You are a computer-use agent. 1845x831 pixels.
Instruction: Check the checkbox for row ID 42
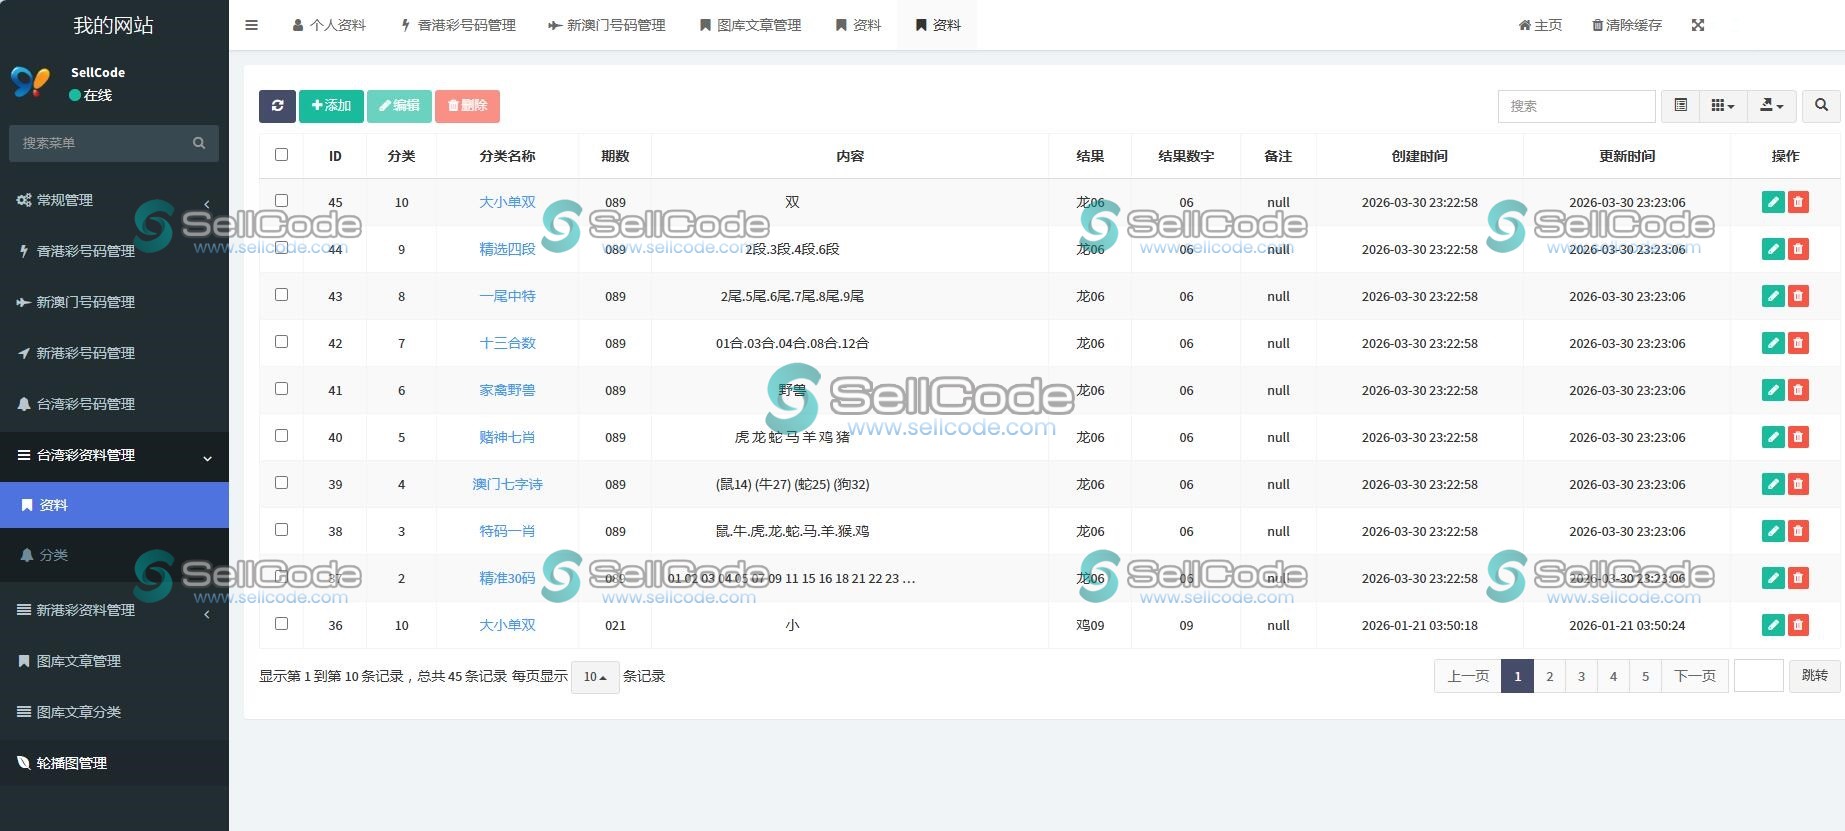pyautogui.click(x=281, y=341)
